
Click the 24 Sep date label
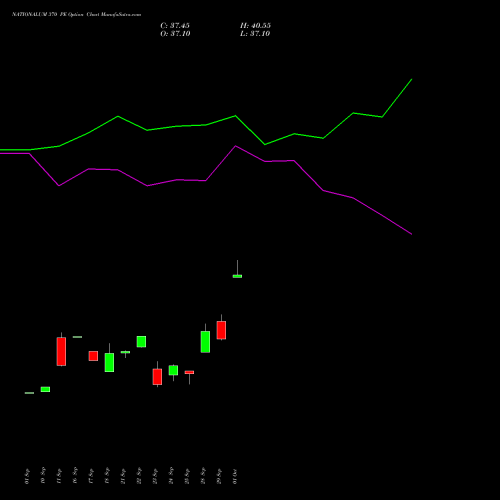171,476
